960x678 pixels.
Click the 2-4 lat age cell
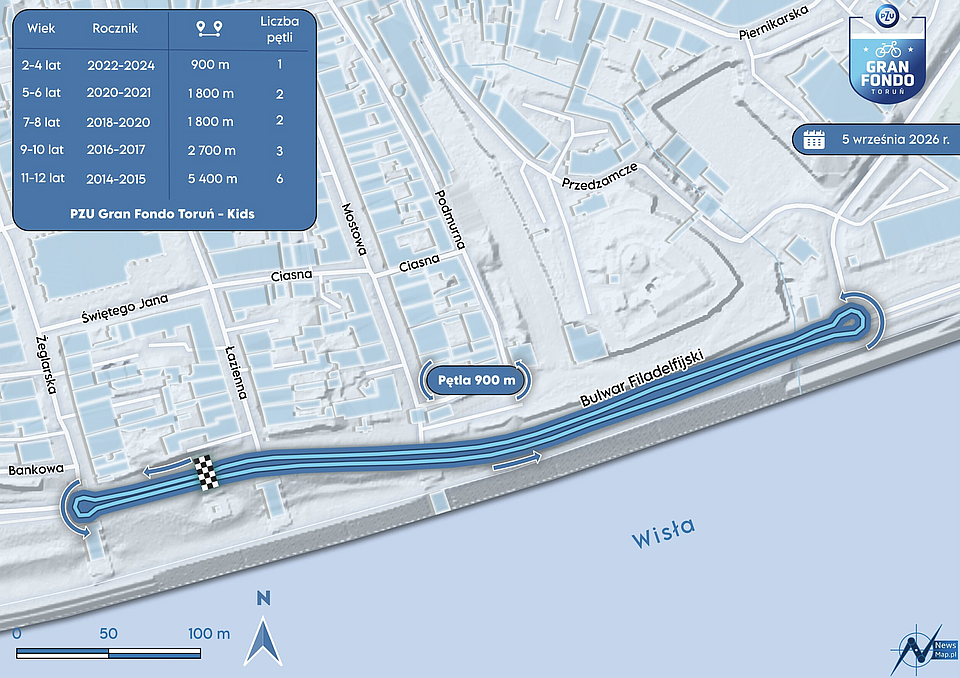41,65
